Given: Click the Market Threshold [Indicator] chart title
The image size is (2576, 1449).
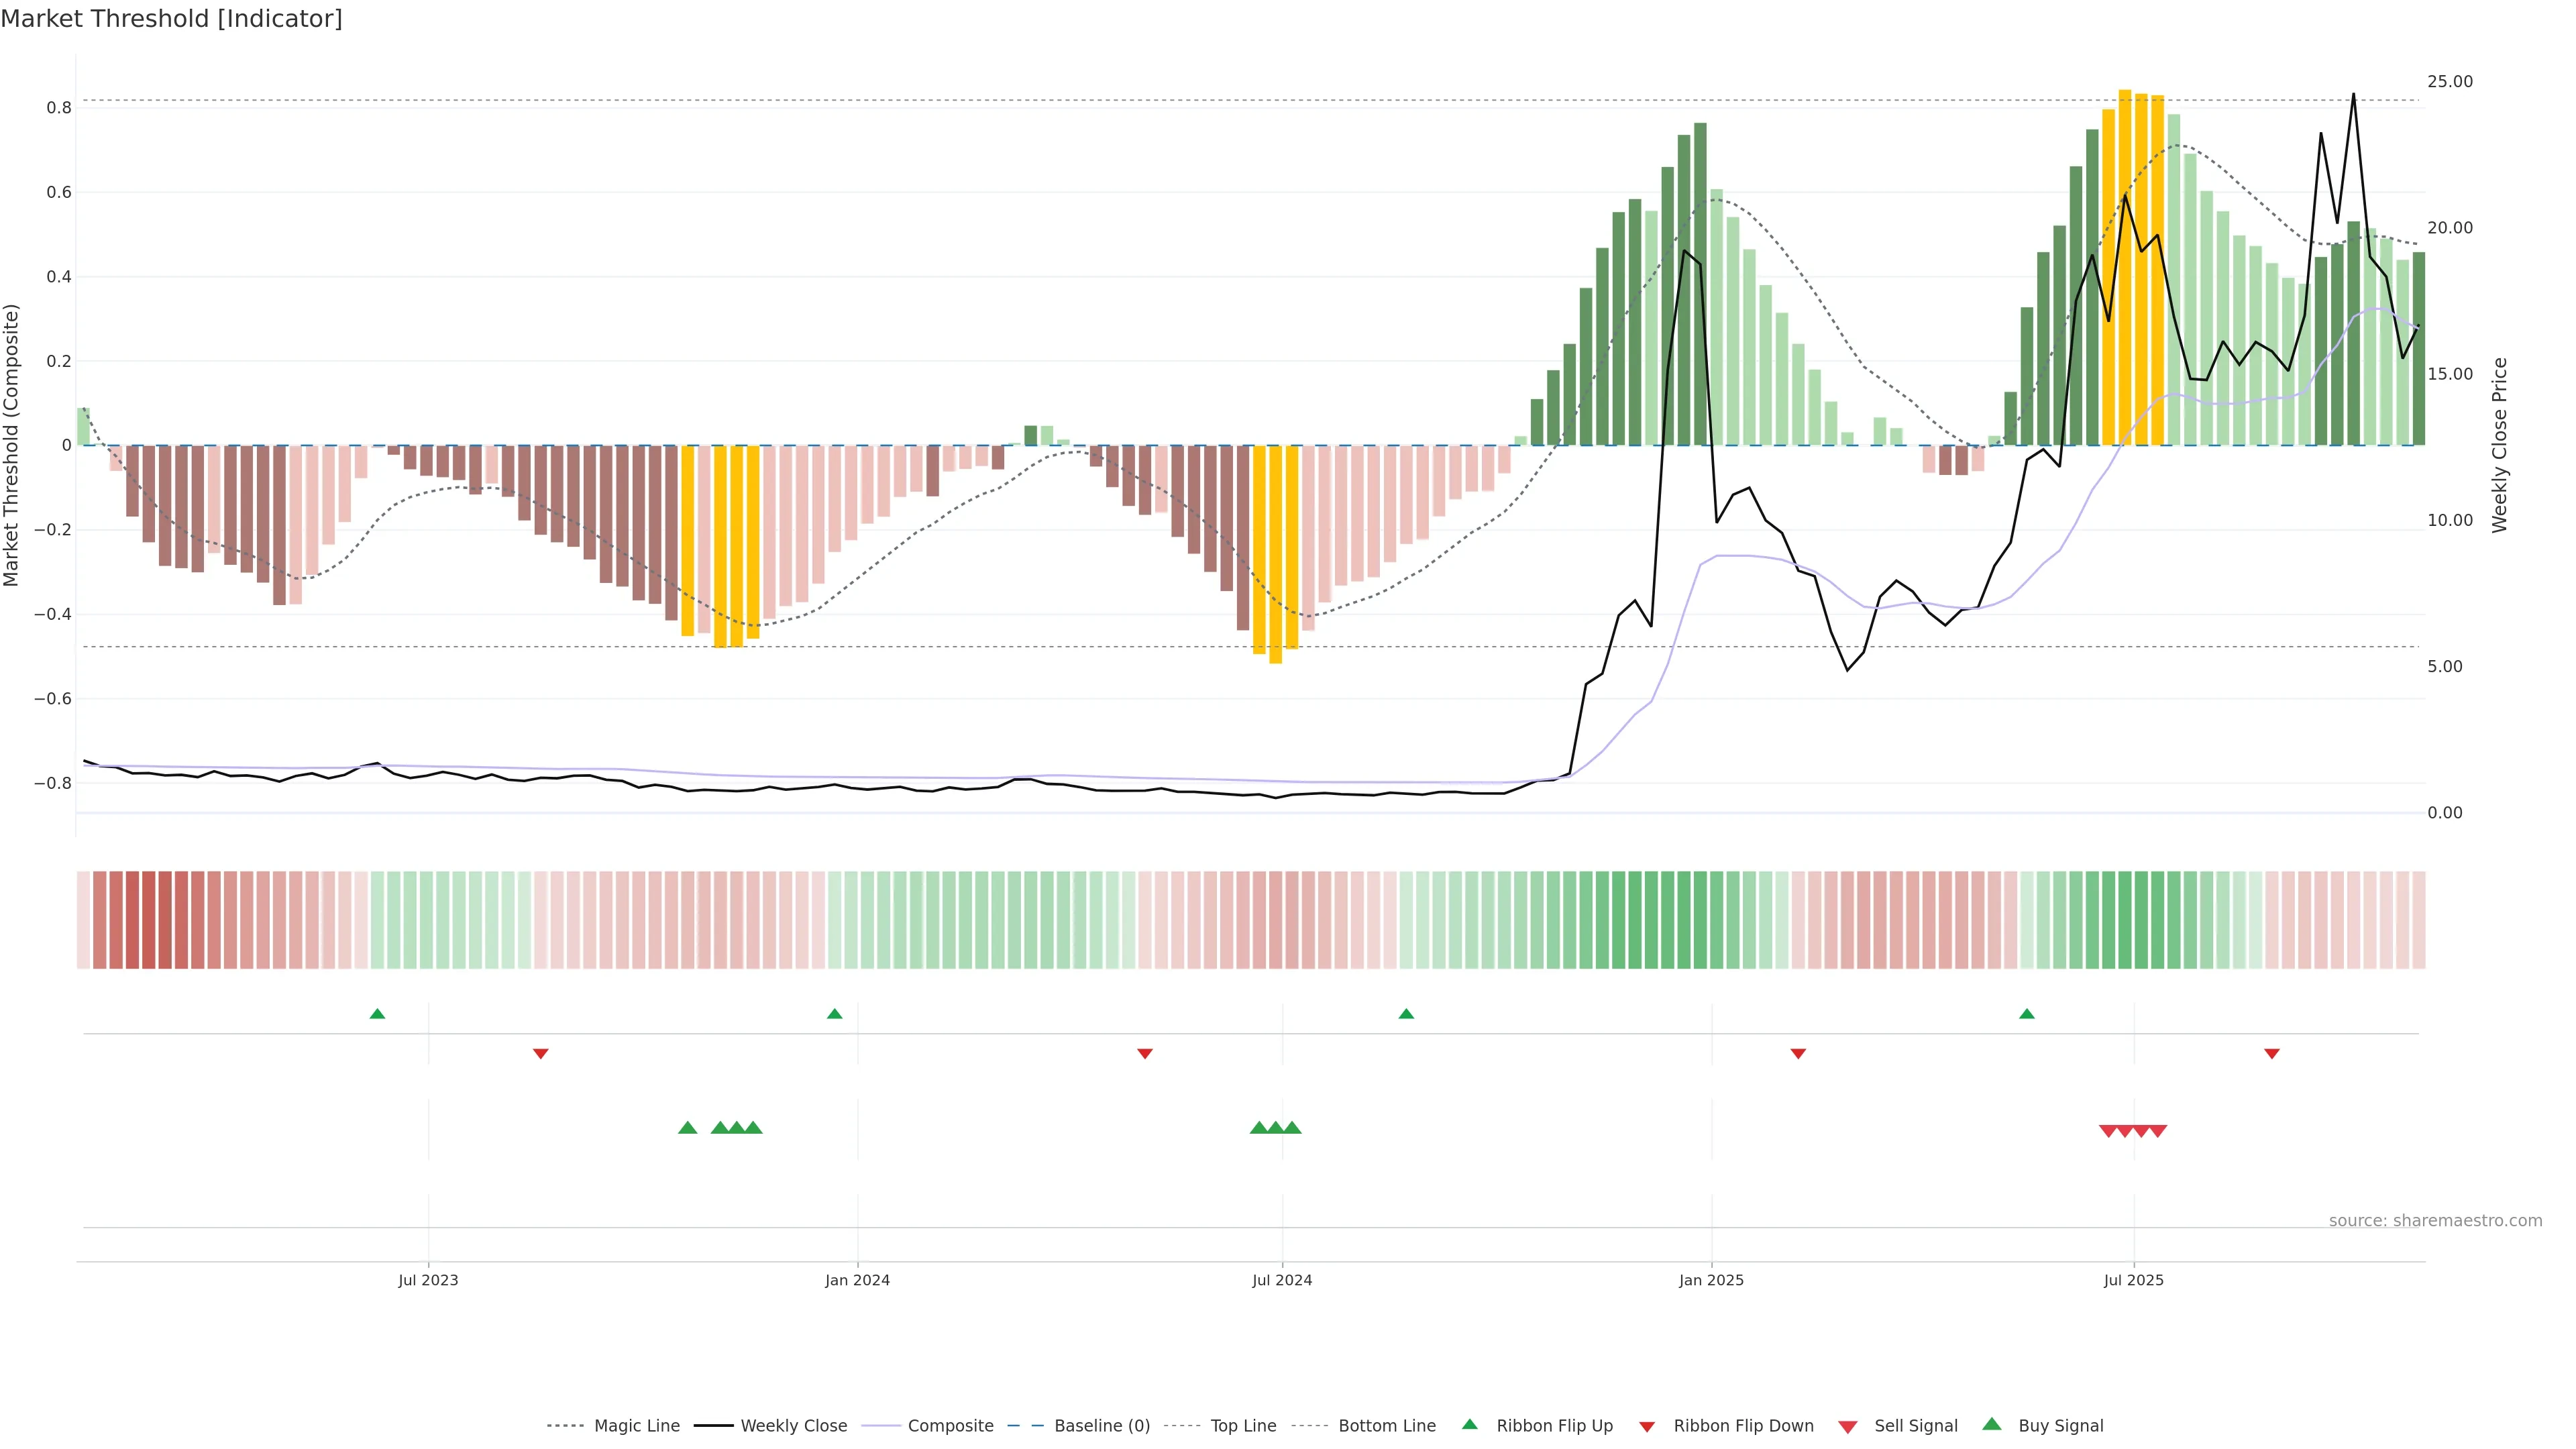Looking at the screenshot, I should pyautogui.click(x=171, y=19).
